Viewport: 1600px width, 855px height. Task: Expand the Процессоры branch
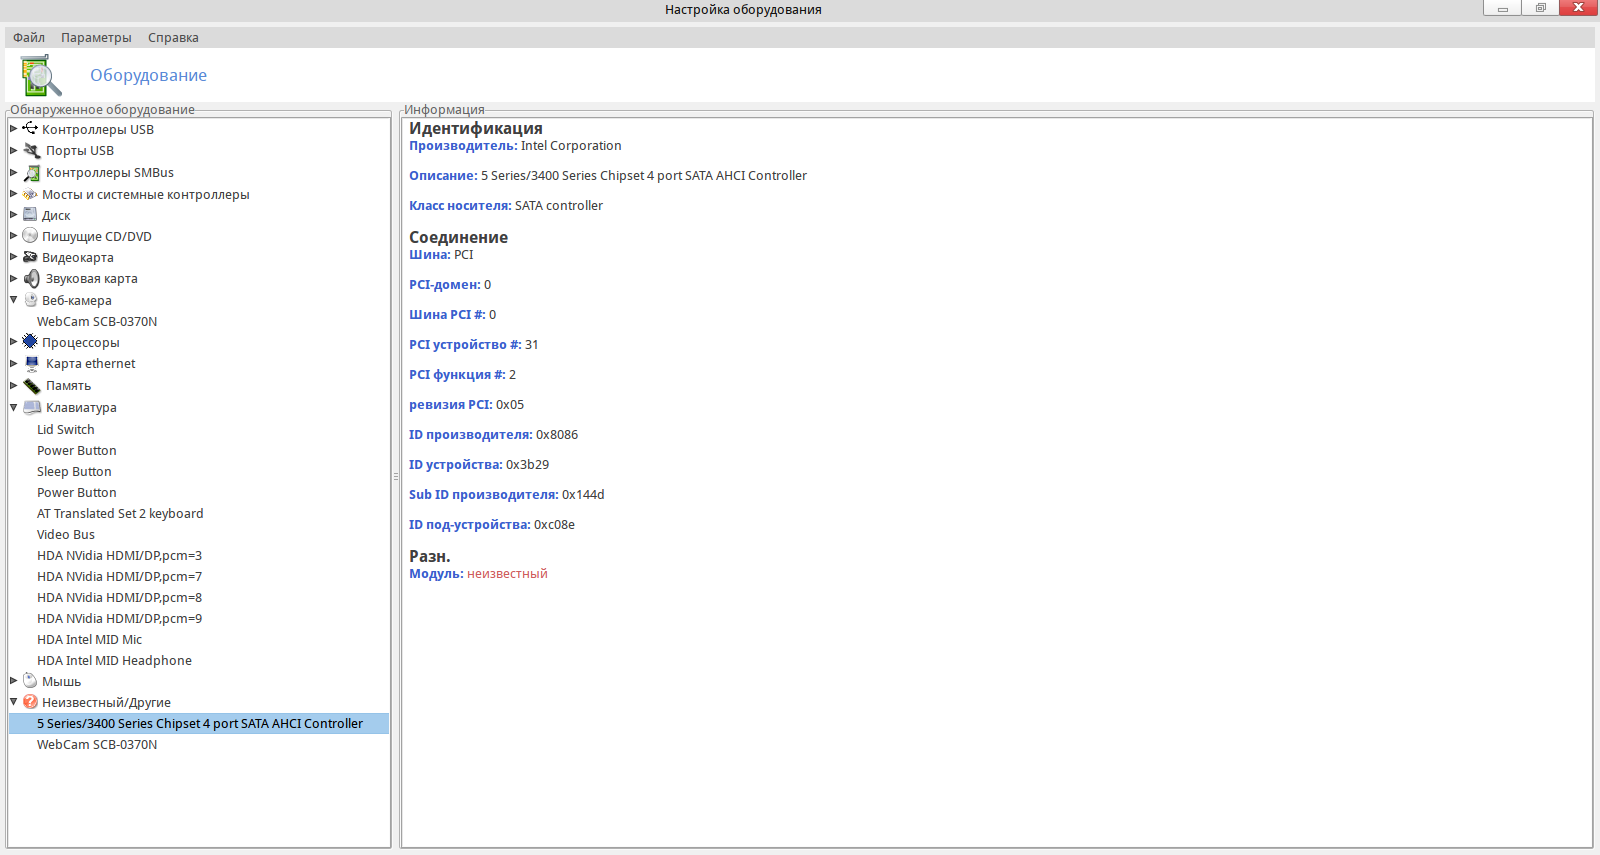click(x=14, y=342)
